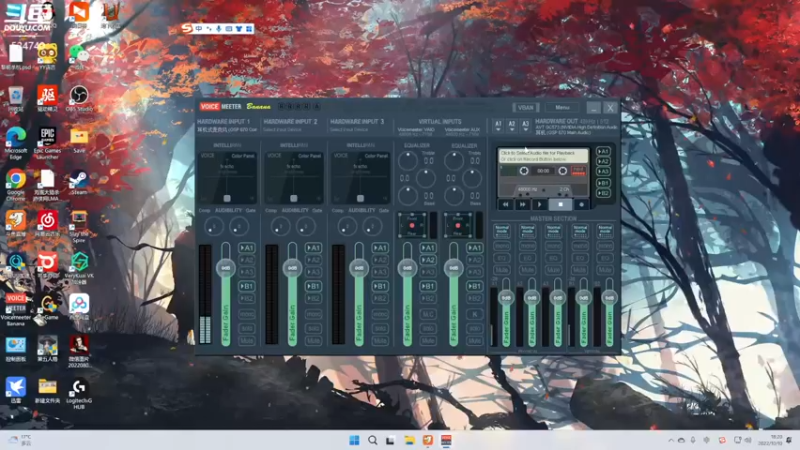This screenshot has height=450, width=800.
Task: Open A1 hardware out device selector
Action: 498,126
